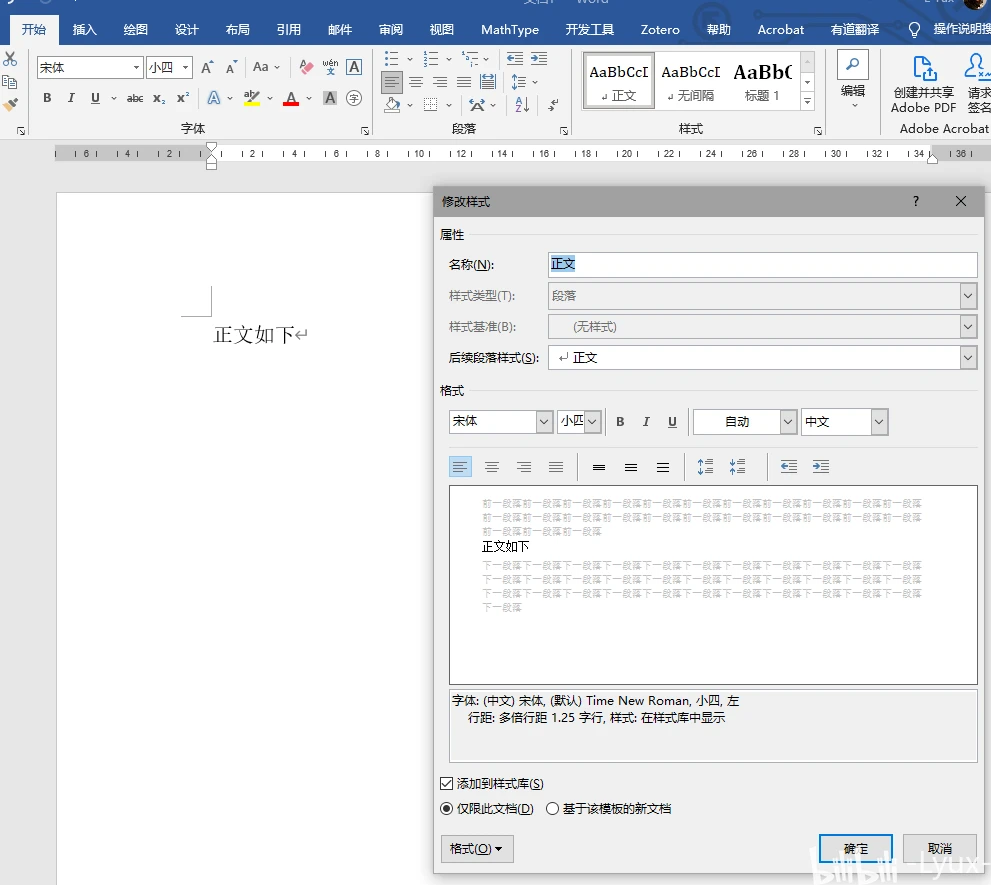Click the Enclose Characters icon
Screen dimensions: 991x885
[x=354, y=98]
